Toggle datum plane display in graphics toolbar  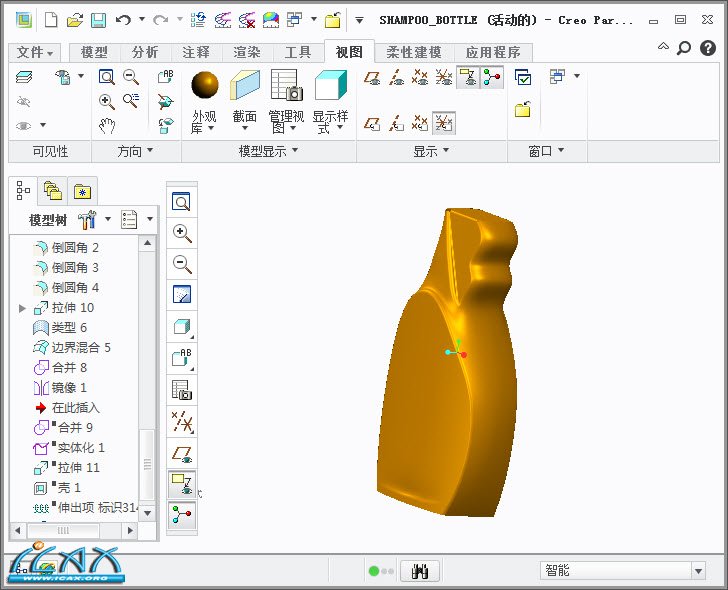[182, 453]
